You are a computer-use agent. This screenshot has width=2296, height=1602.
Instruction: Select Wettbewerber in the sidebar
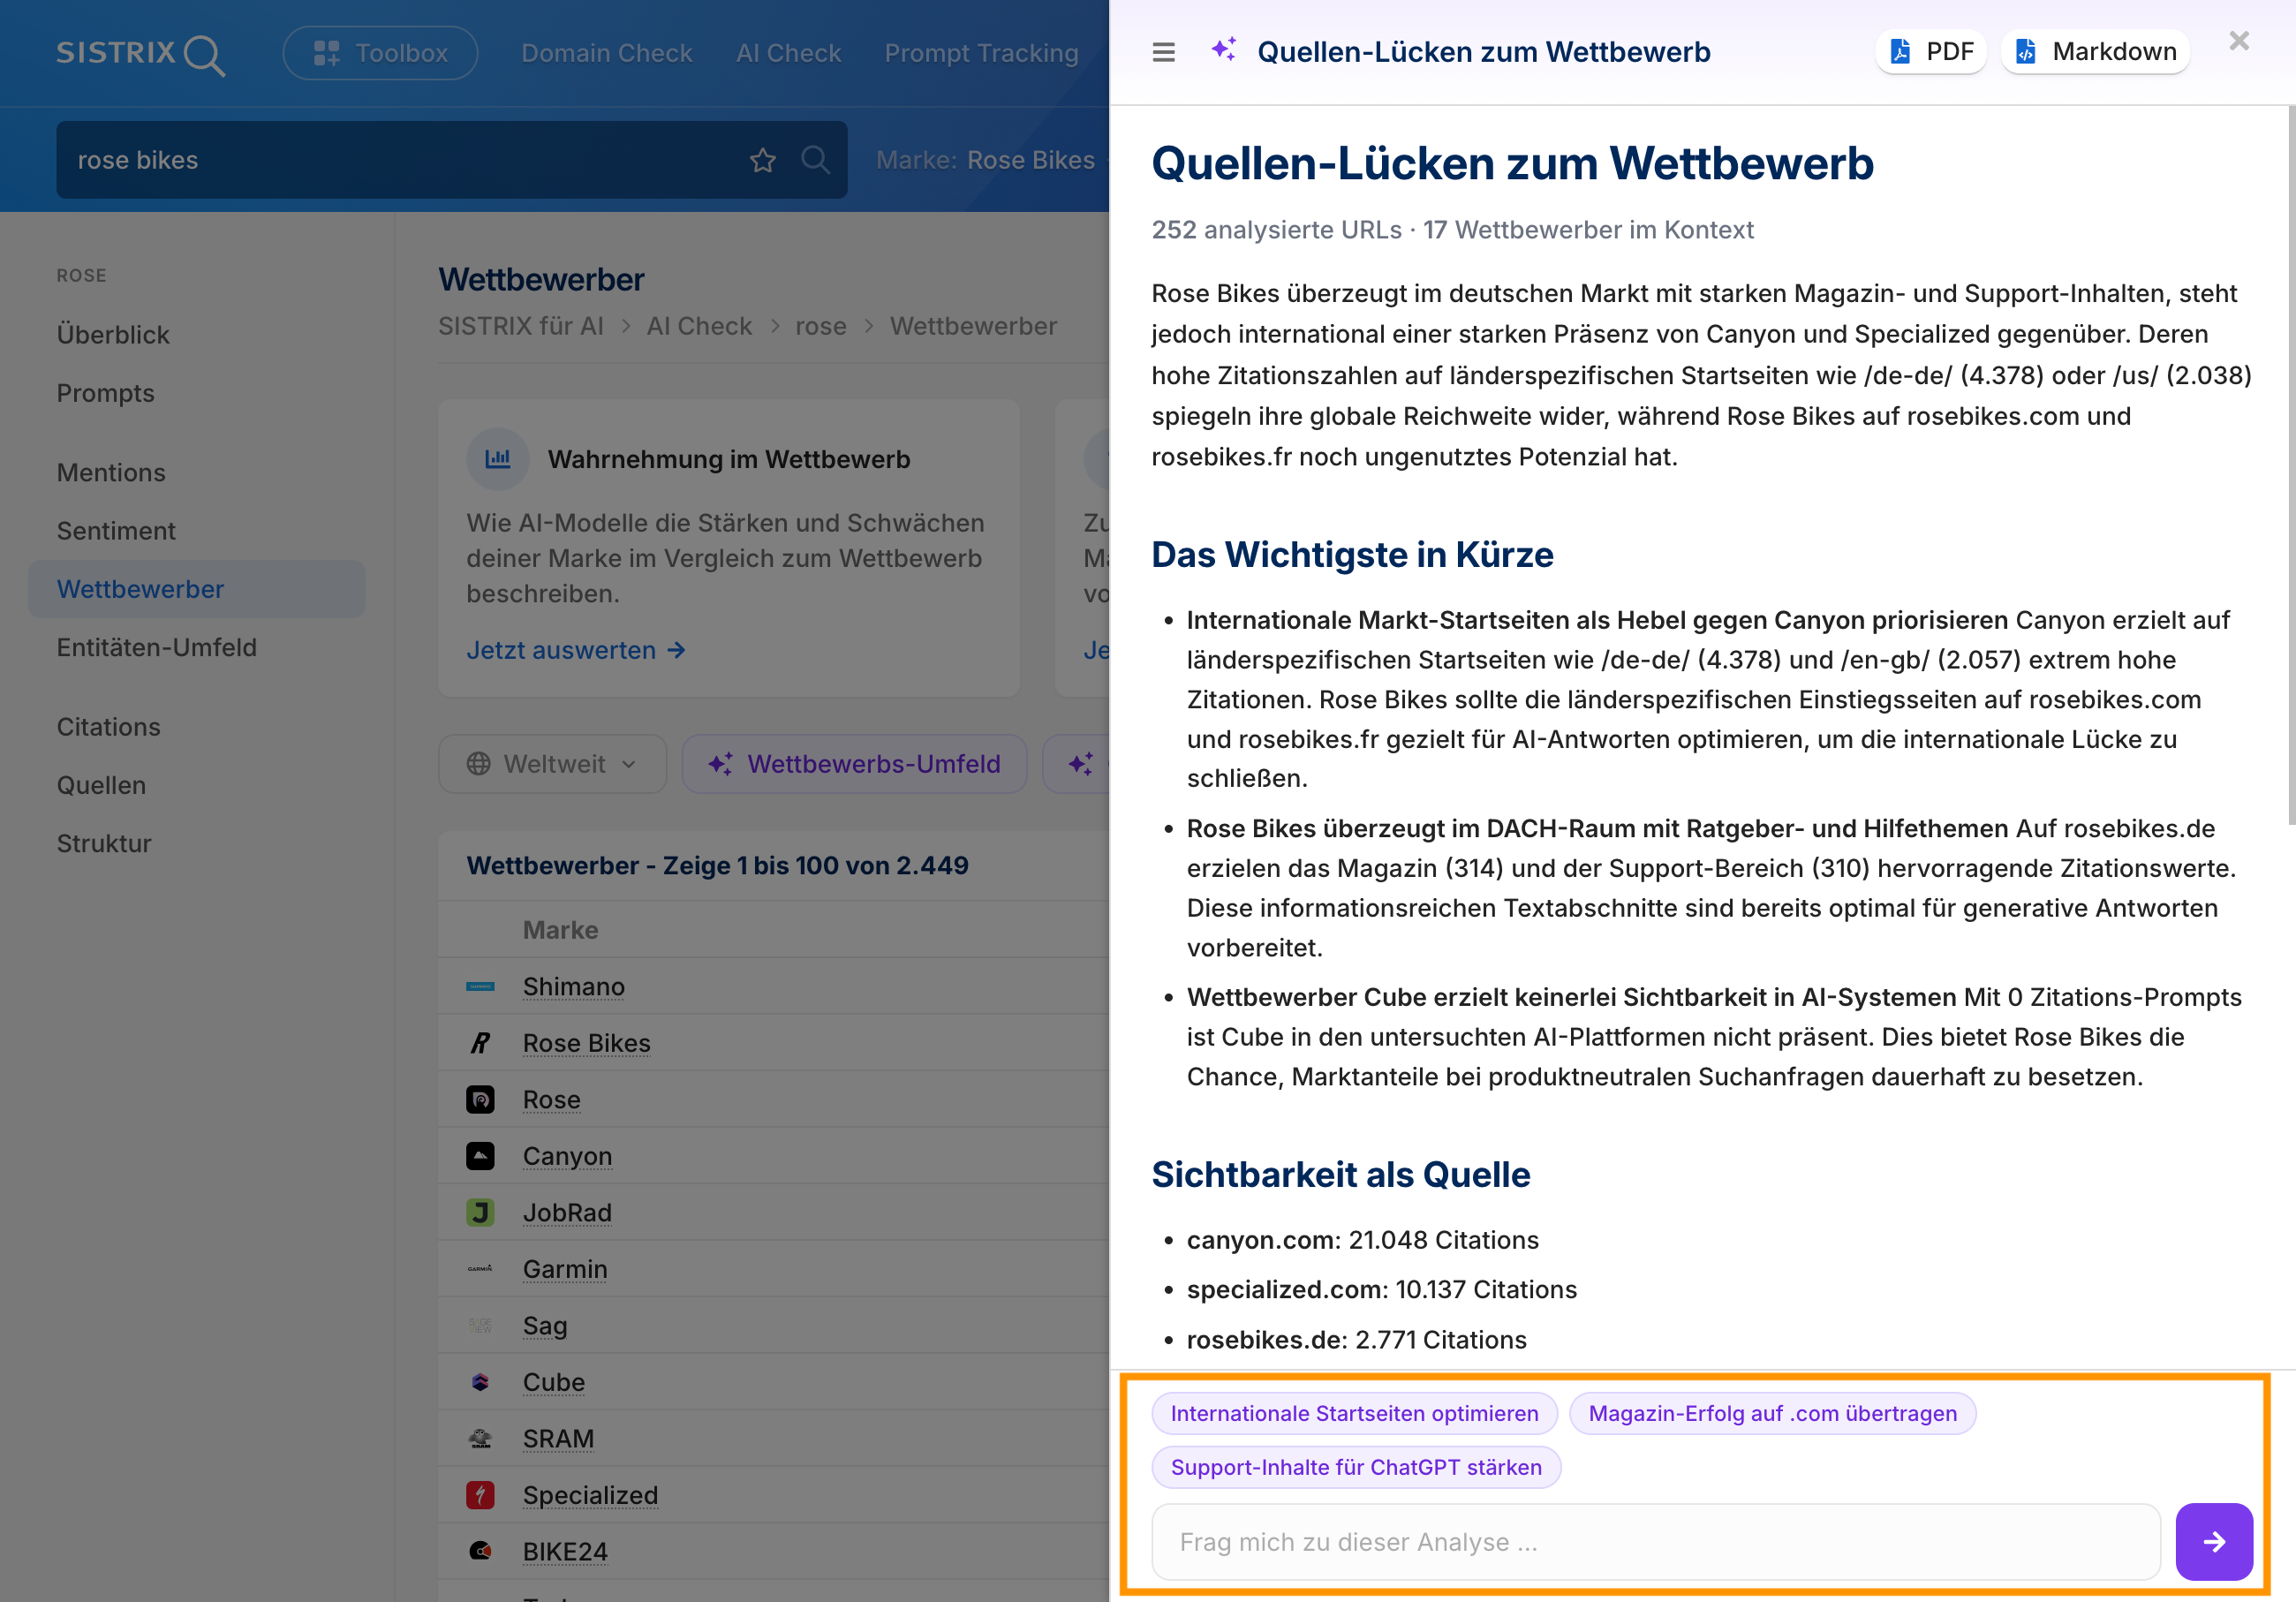click(x=197, y=589)
